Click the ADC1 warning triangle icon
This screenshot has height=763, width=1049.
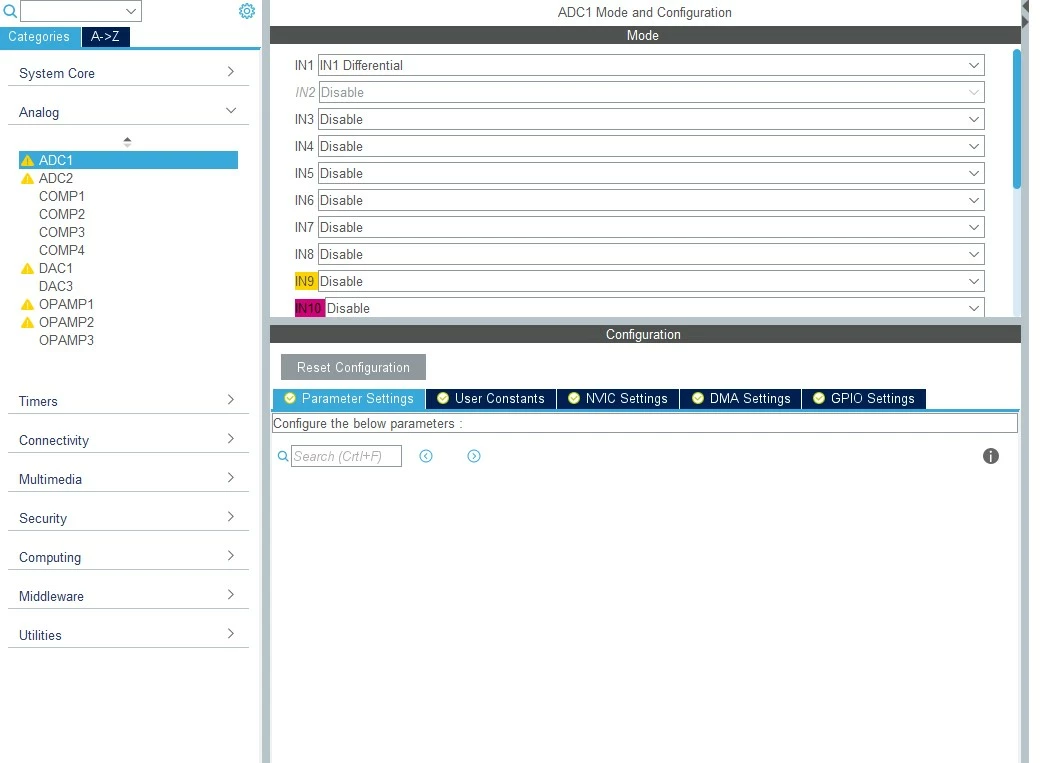coord(27,161)
